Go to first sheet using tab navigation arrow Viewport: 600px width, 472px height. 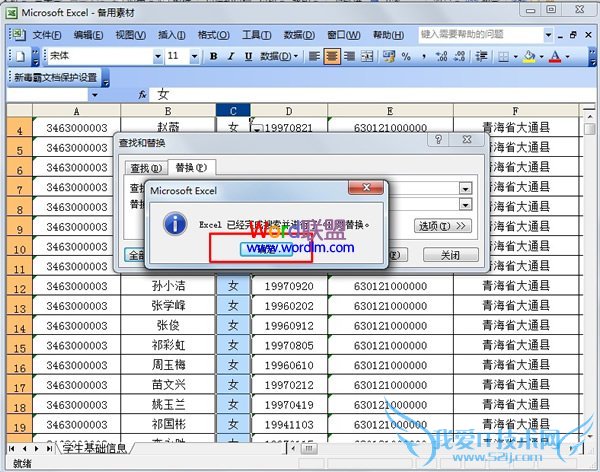click(12, 448)
